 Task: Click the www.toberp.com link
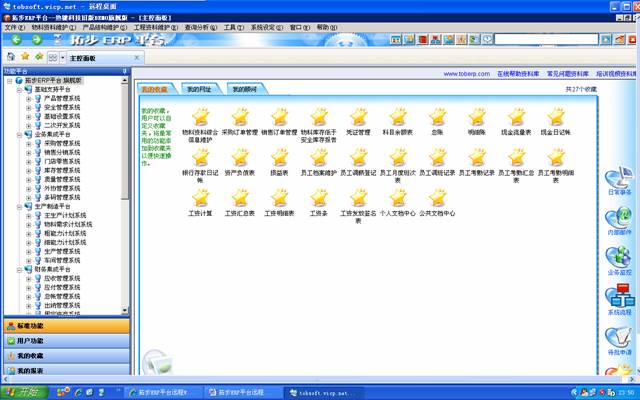463,73
